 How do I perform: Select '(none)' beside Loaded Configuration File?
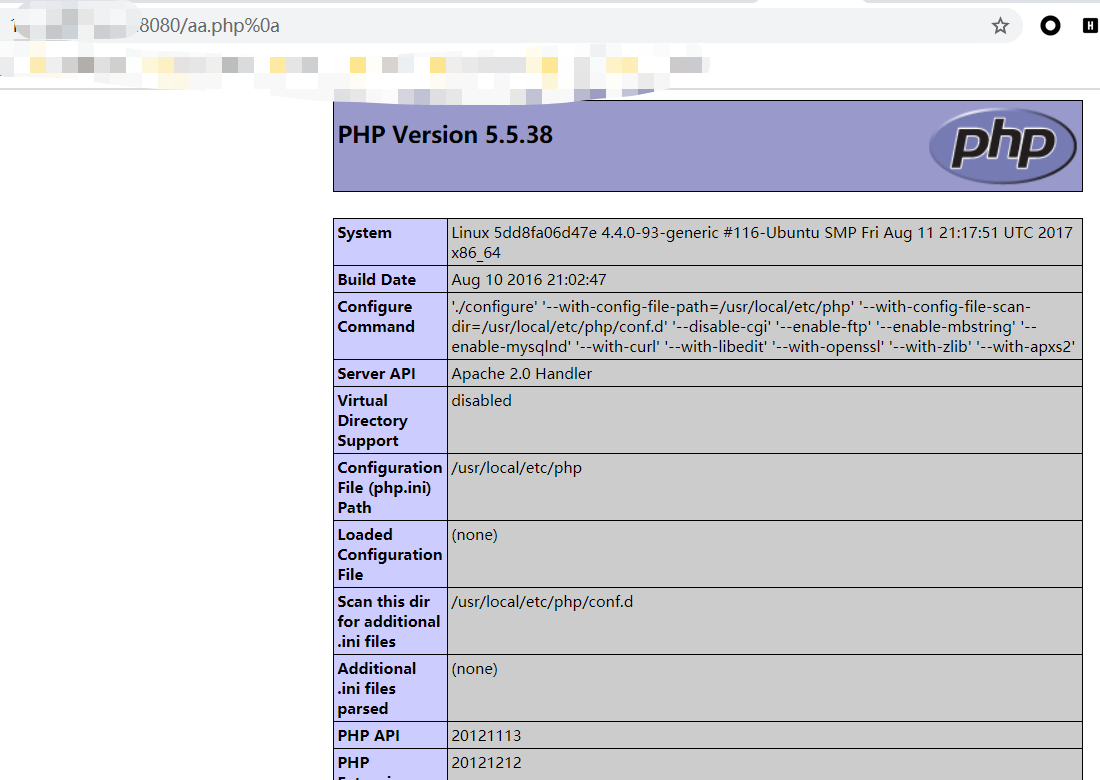point(474,534)
